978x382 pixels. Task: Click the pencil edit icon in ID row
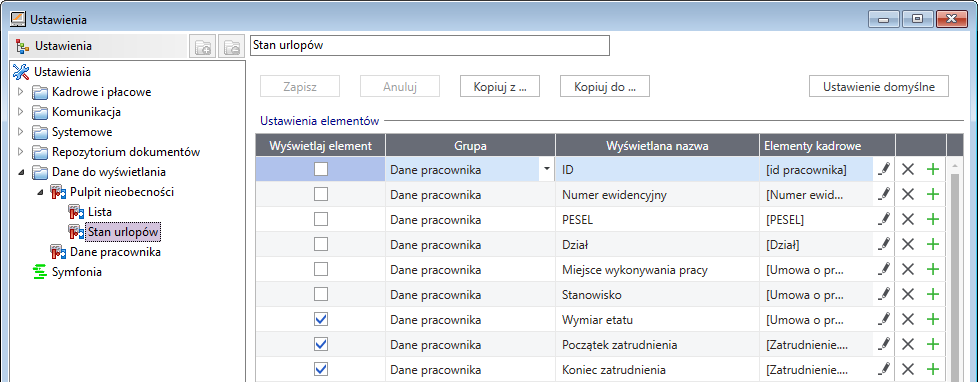[883, 169]
